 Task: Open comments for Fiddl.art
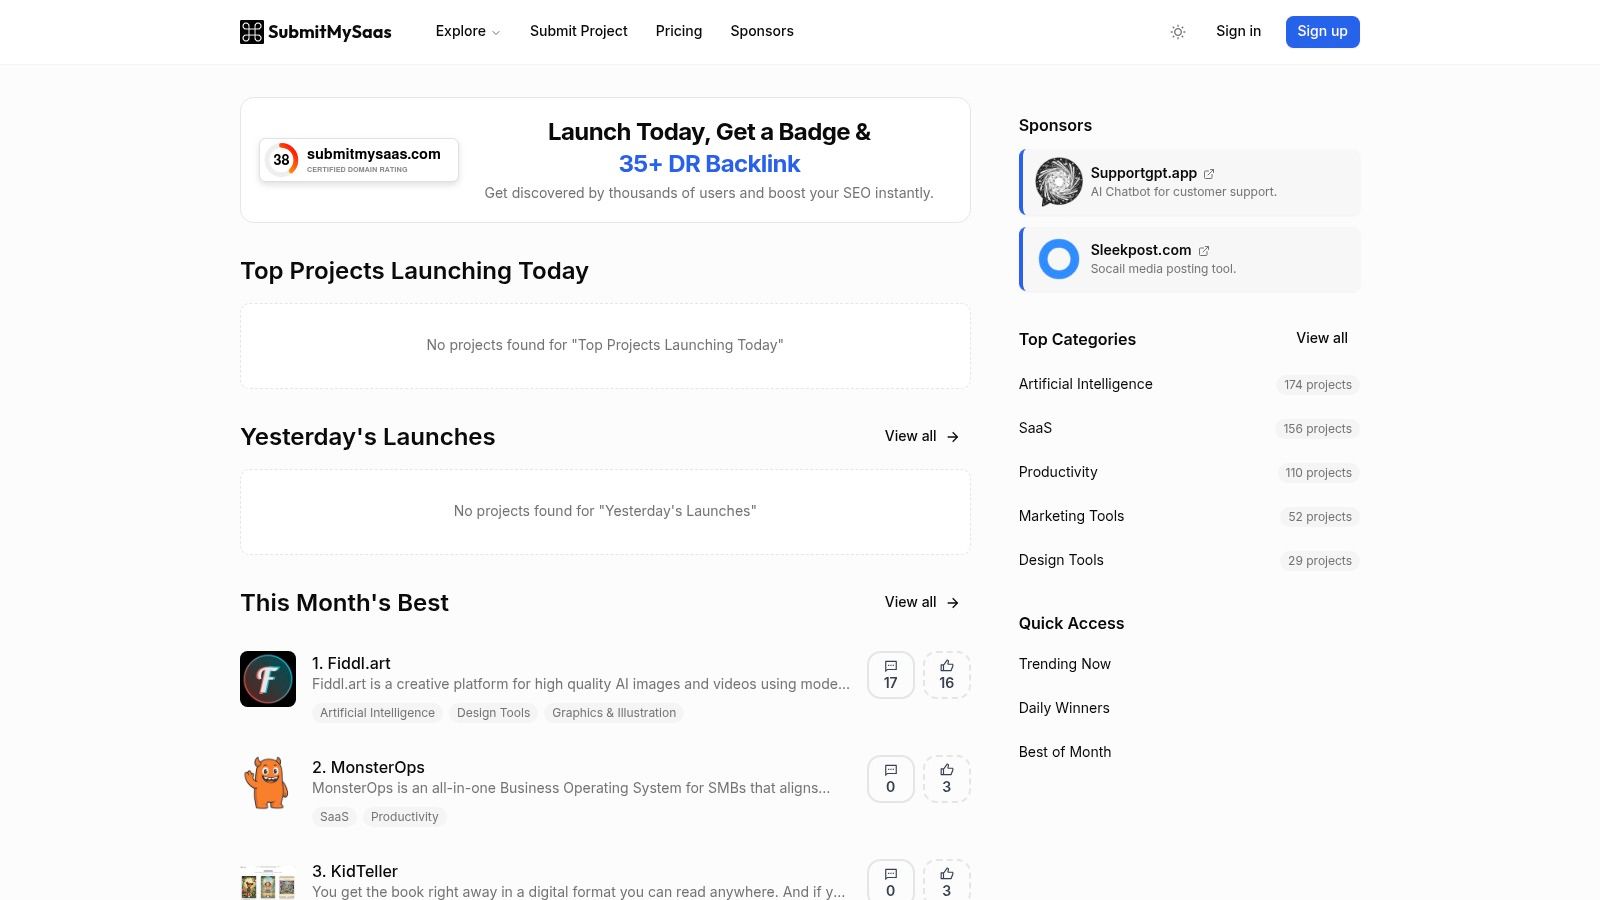click(890, 675)
